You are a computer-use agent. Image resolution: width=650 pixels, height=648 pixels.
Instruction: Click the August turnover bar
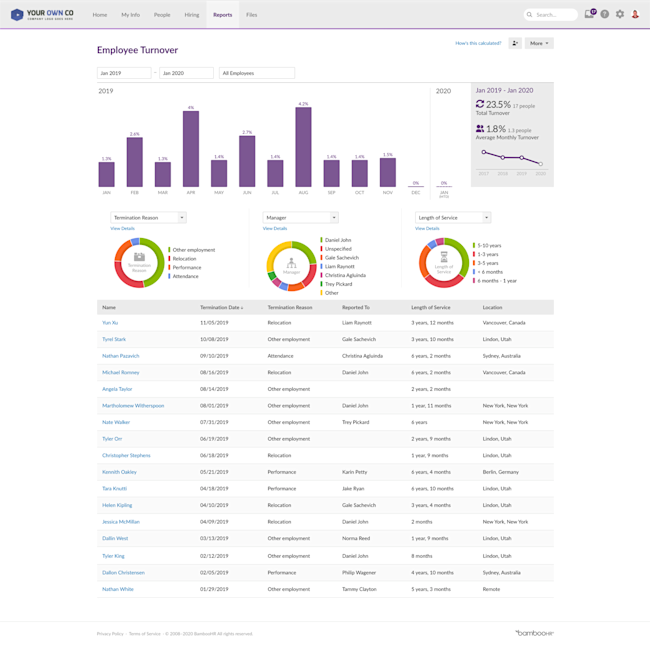pos(303,147)
